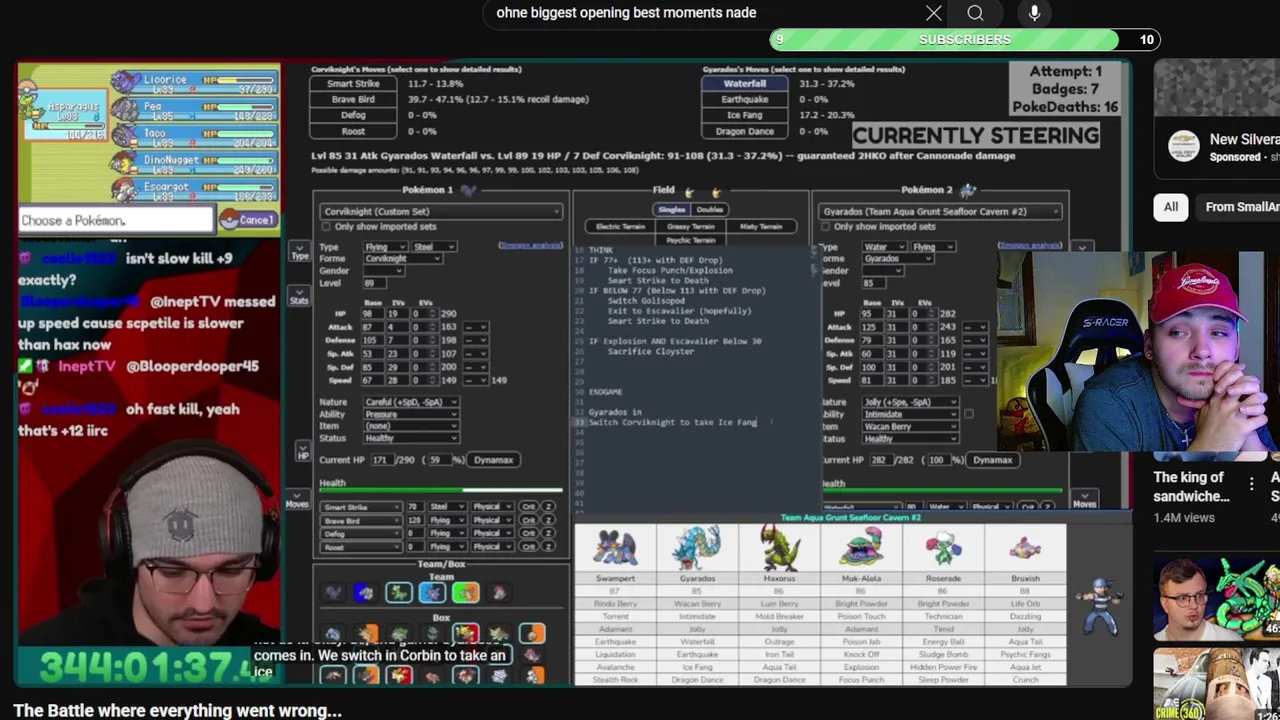Image resolution: width=1280 pixels, height=720 pixels.
Task: Click title The Battle where everything went wrong
Action: pyautogui.click(x=177, y=711)
